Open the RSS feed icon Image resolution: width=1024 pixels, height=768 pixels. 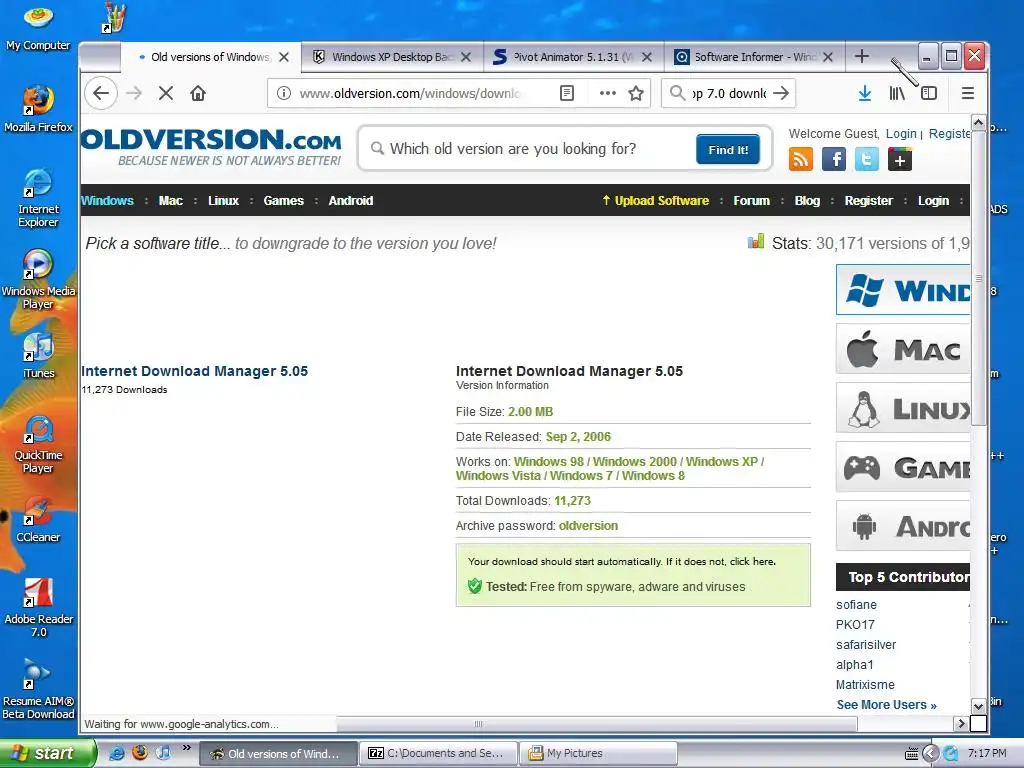(801, 159)
